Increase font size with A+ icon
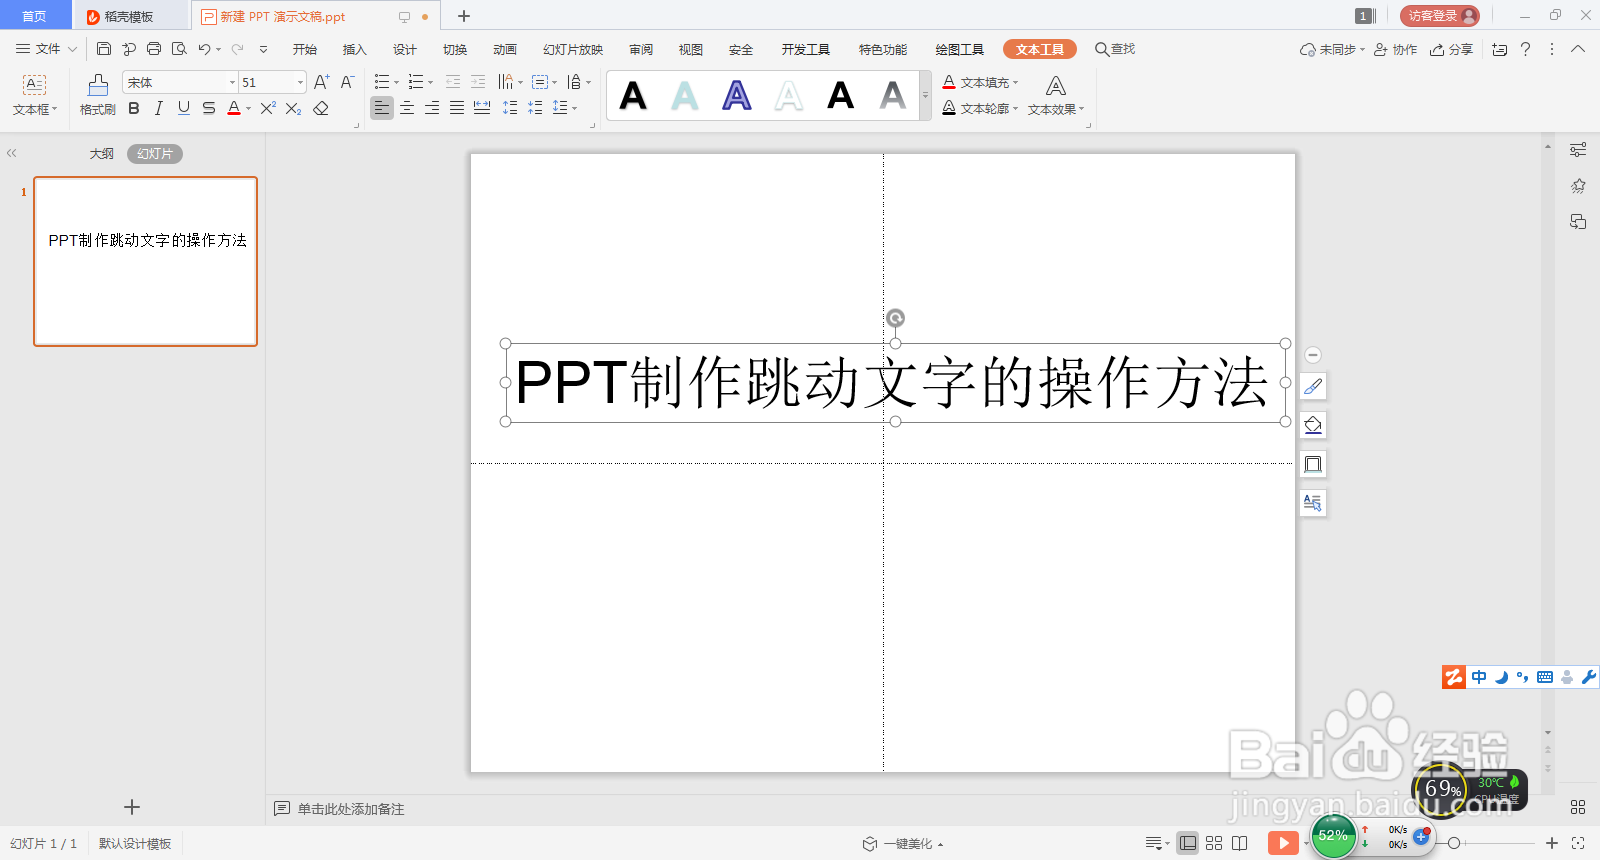The height and width of the screenshot is (860, 1600). pyautogui.click(x=321, y=82)
